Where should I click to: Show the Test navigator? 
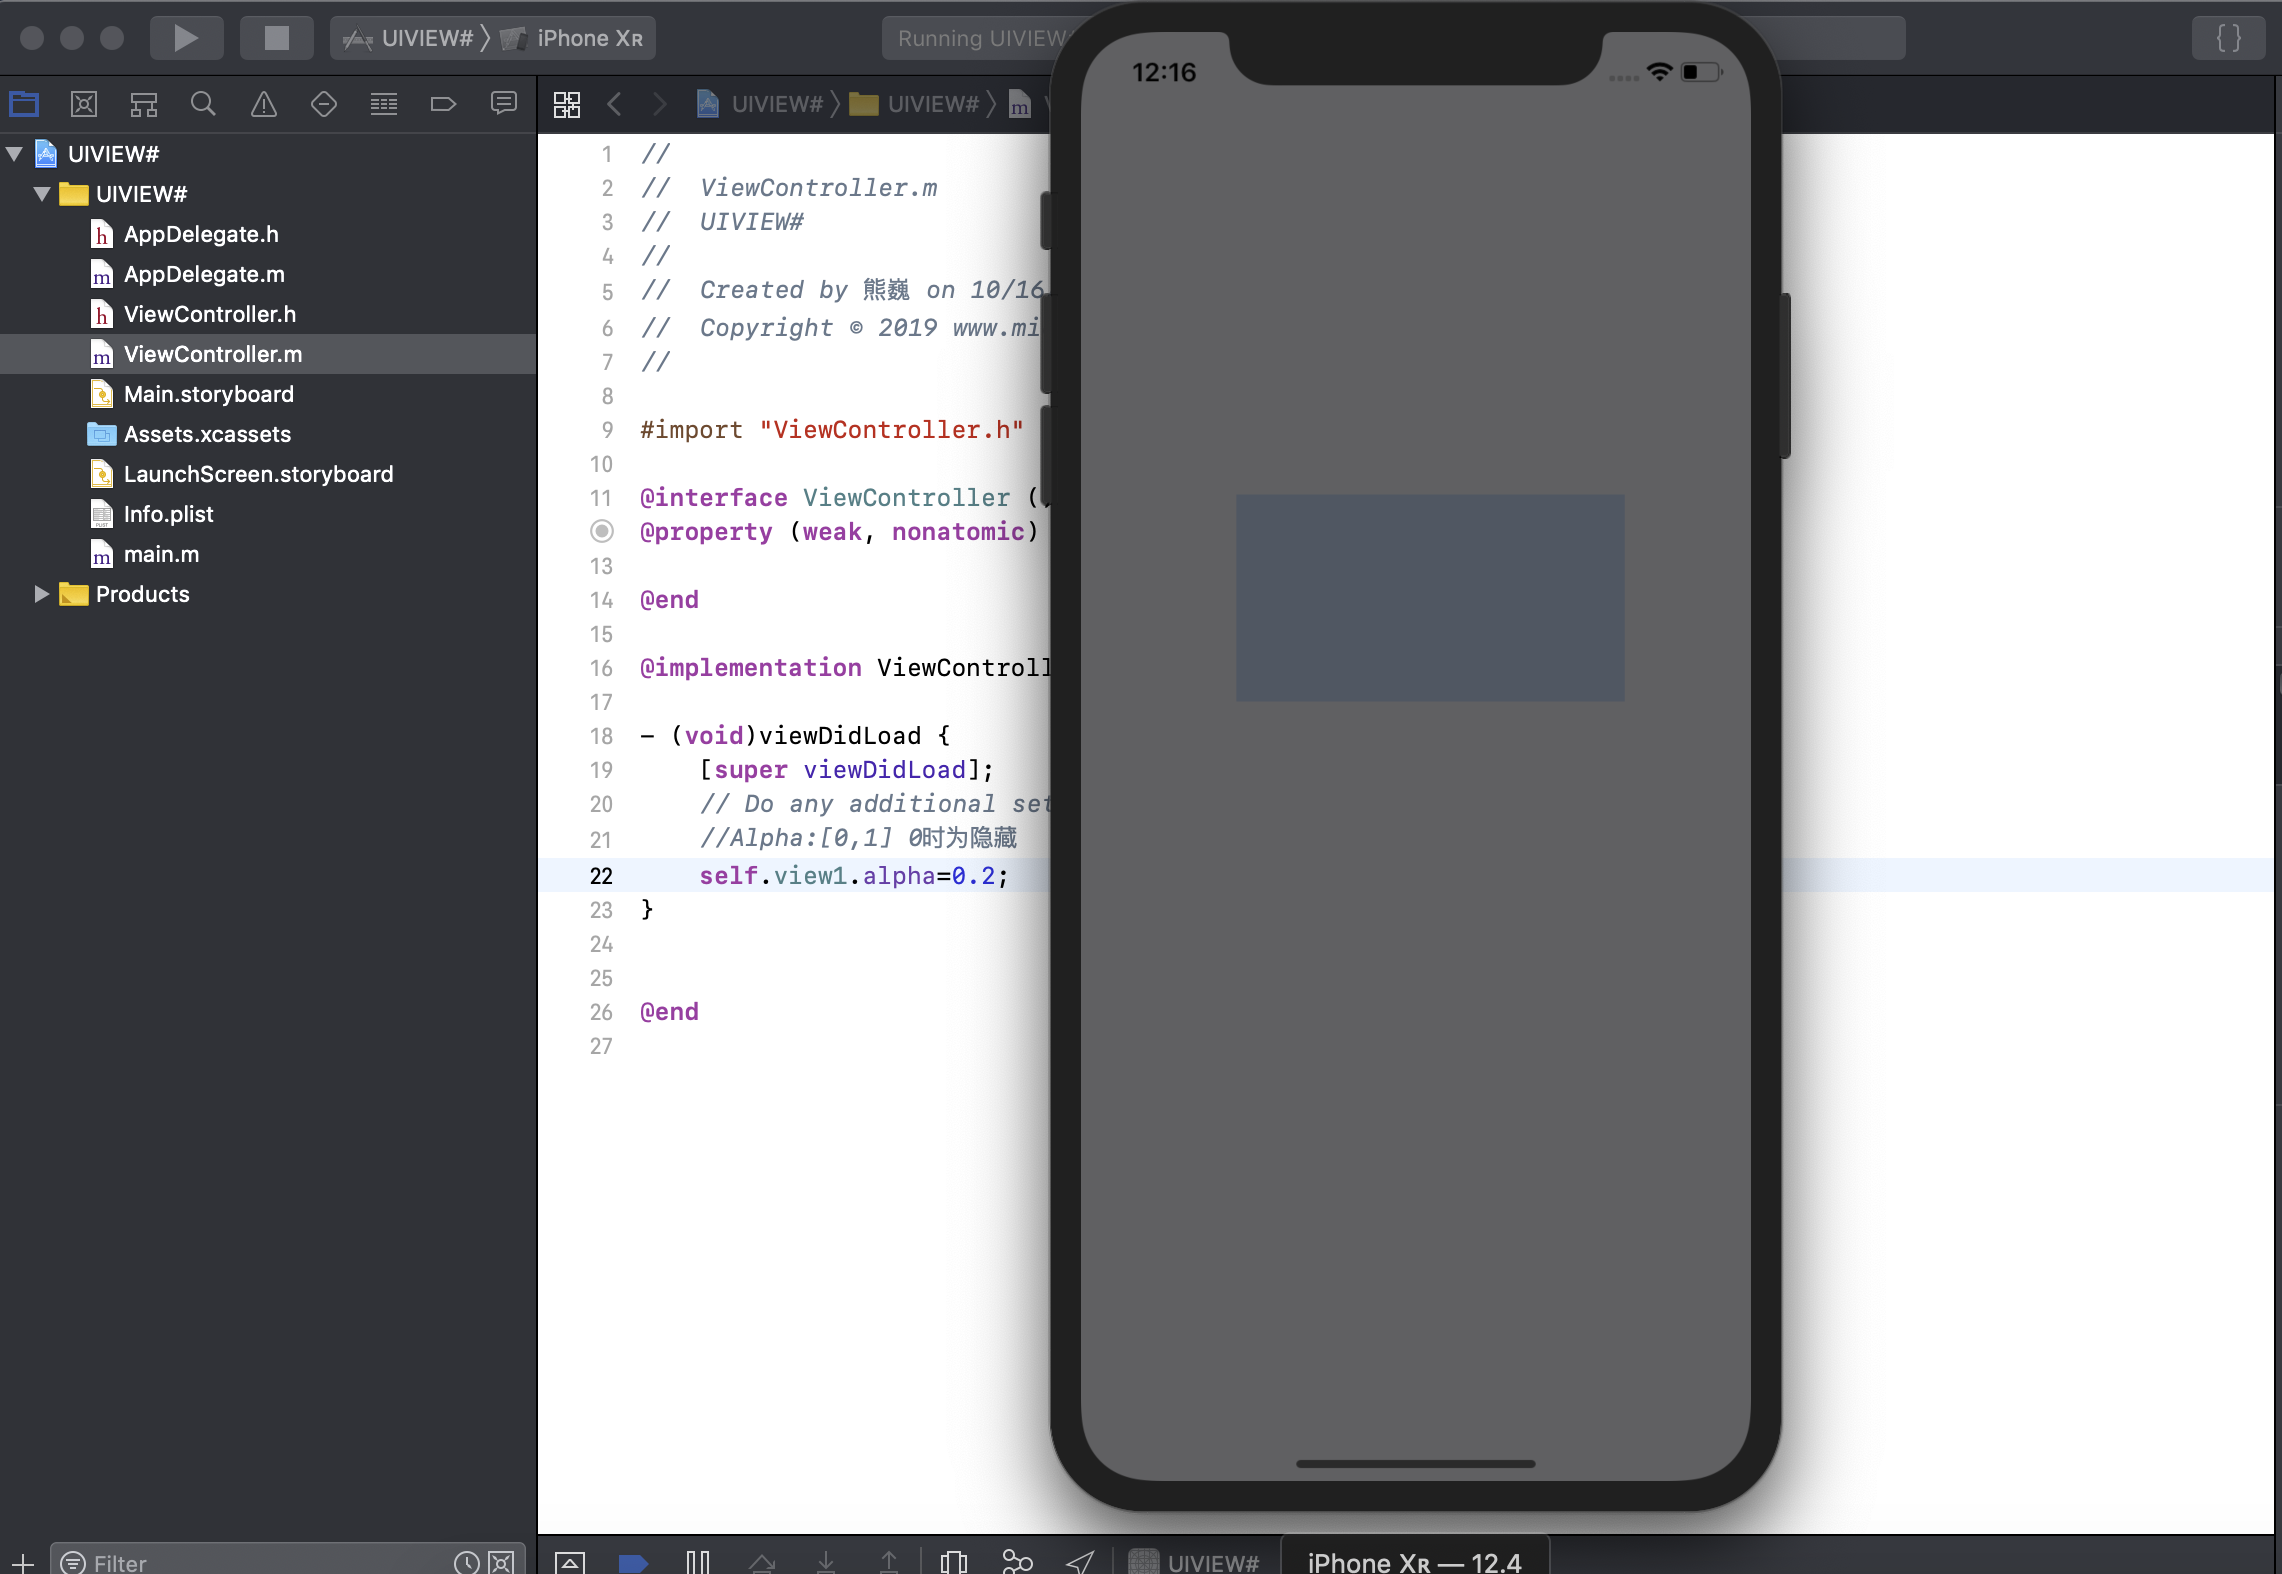tap(324, 104)
